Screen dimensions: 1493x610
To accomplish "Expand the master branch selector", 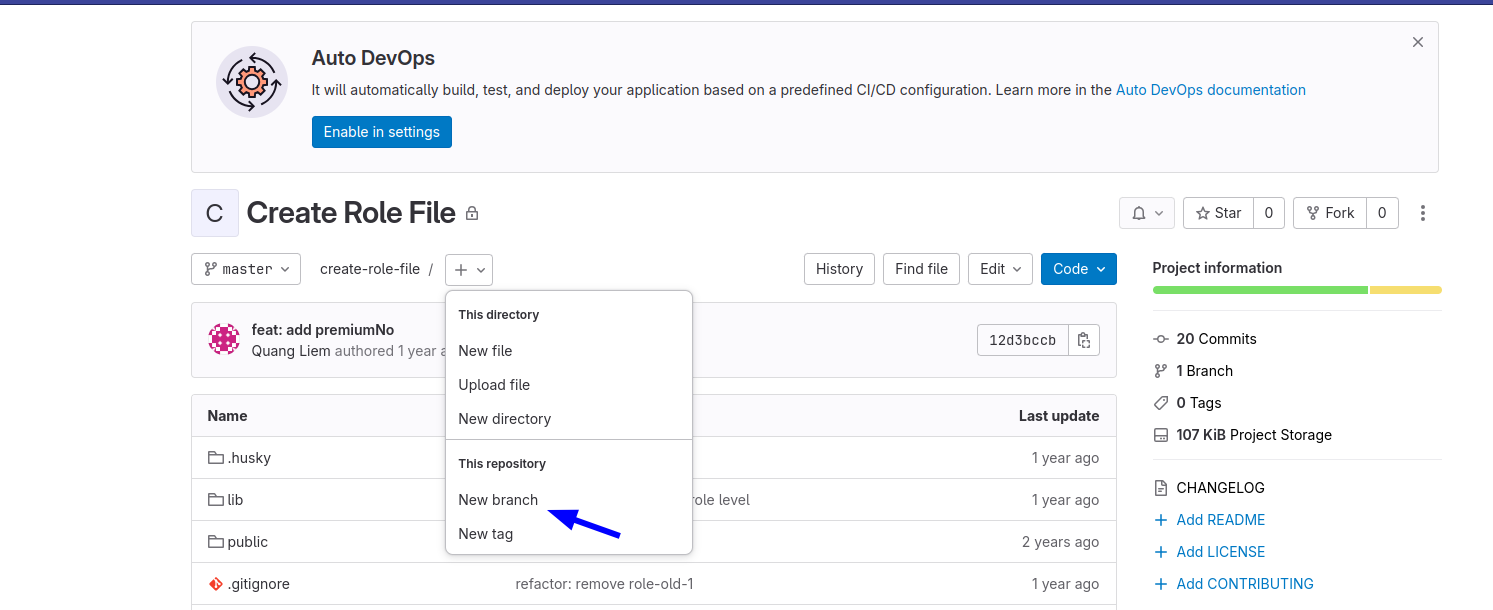I will click(x=246, y=269).
